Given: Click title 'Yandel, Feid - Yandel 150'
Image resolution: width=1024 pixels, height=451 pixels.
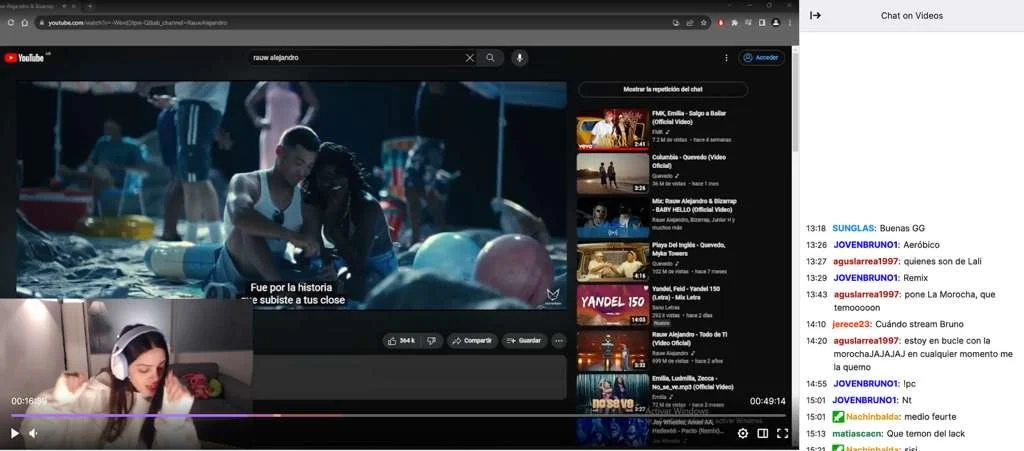Looking at the screenshot, I should click(686, 293).
